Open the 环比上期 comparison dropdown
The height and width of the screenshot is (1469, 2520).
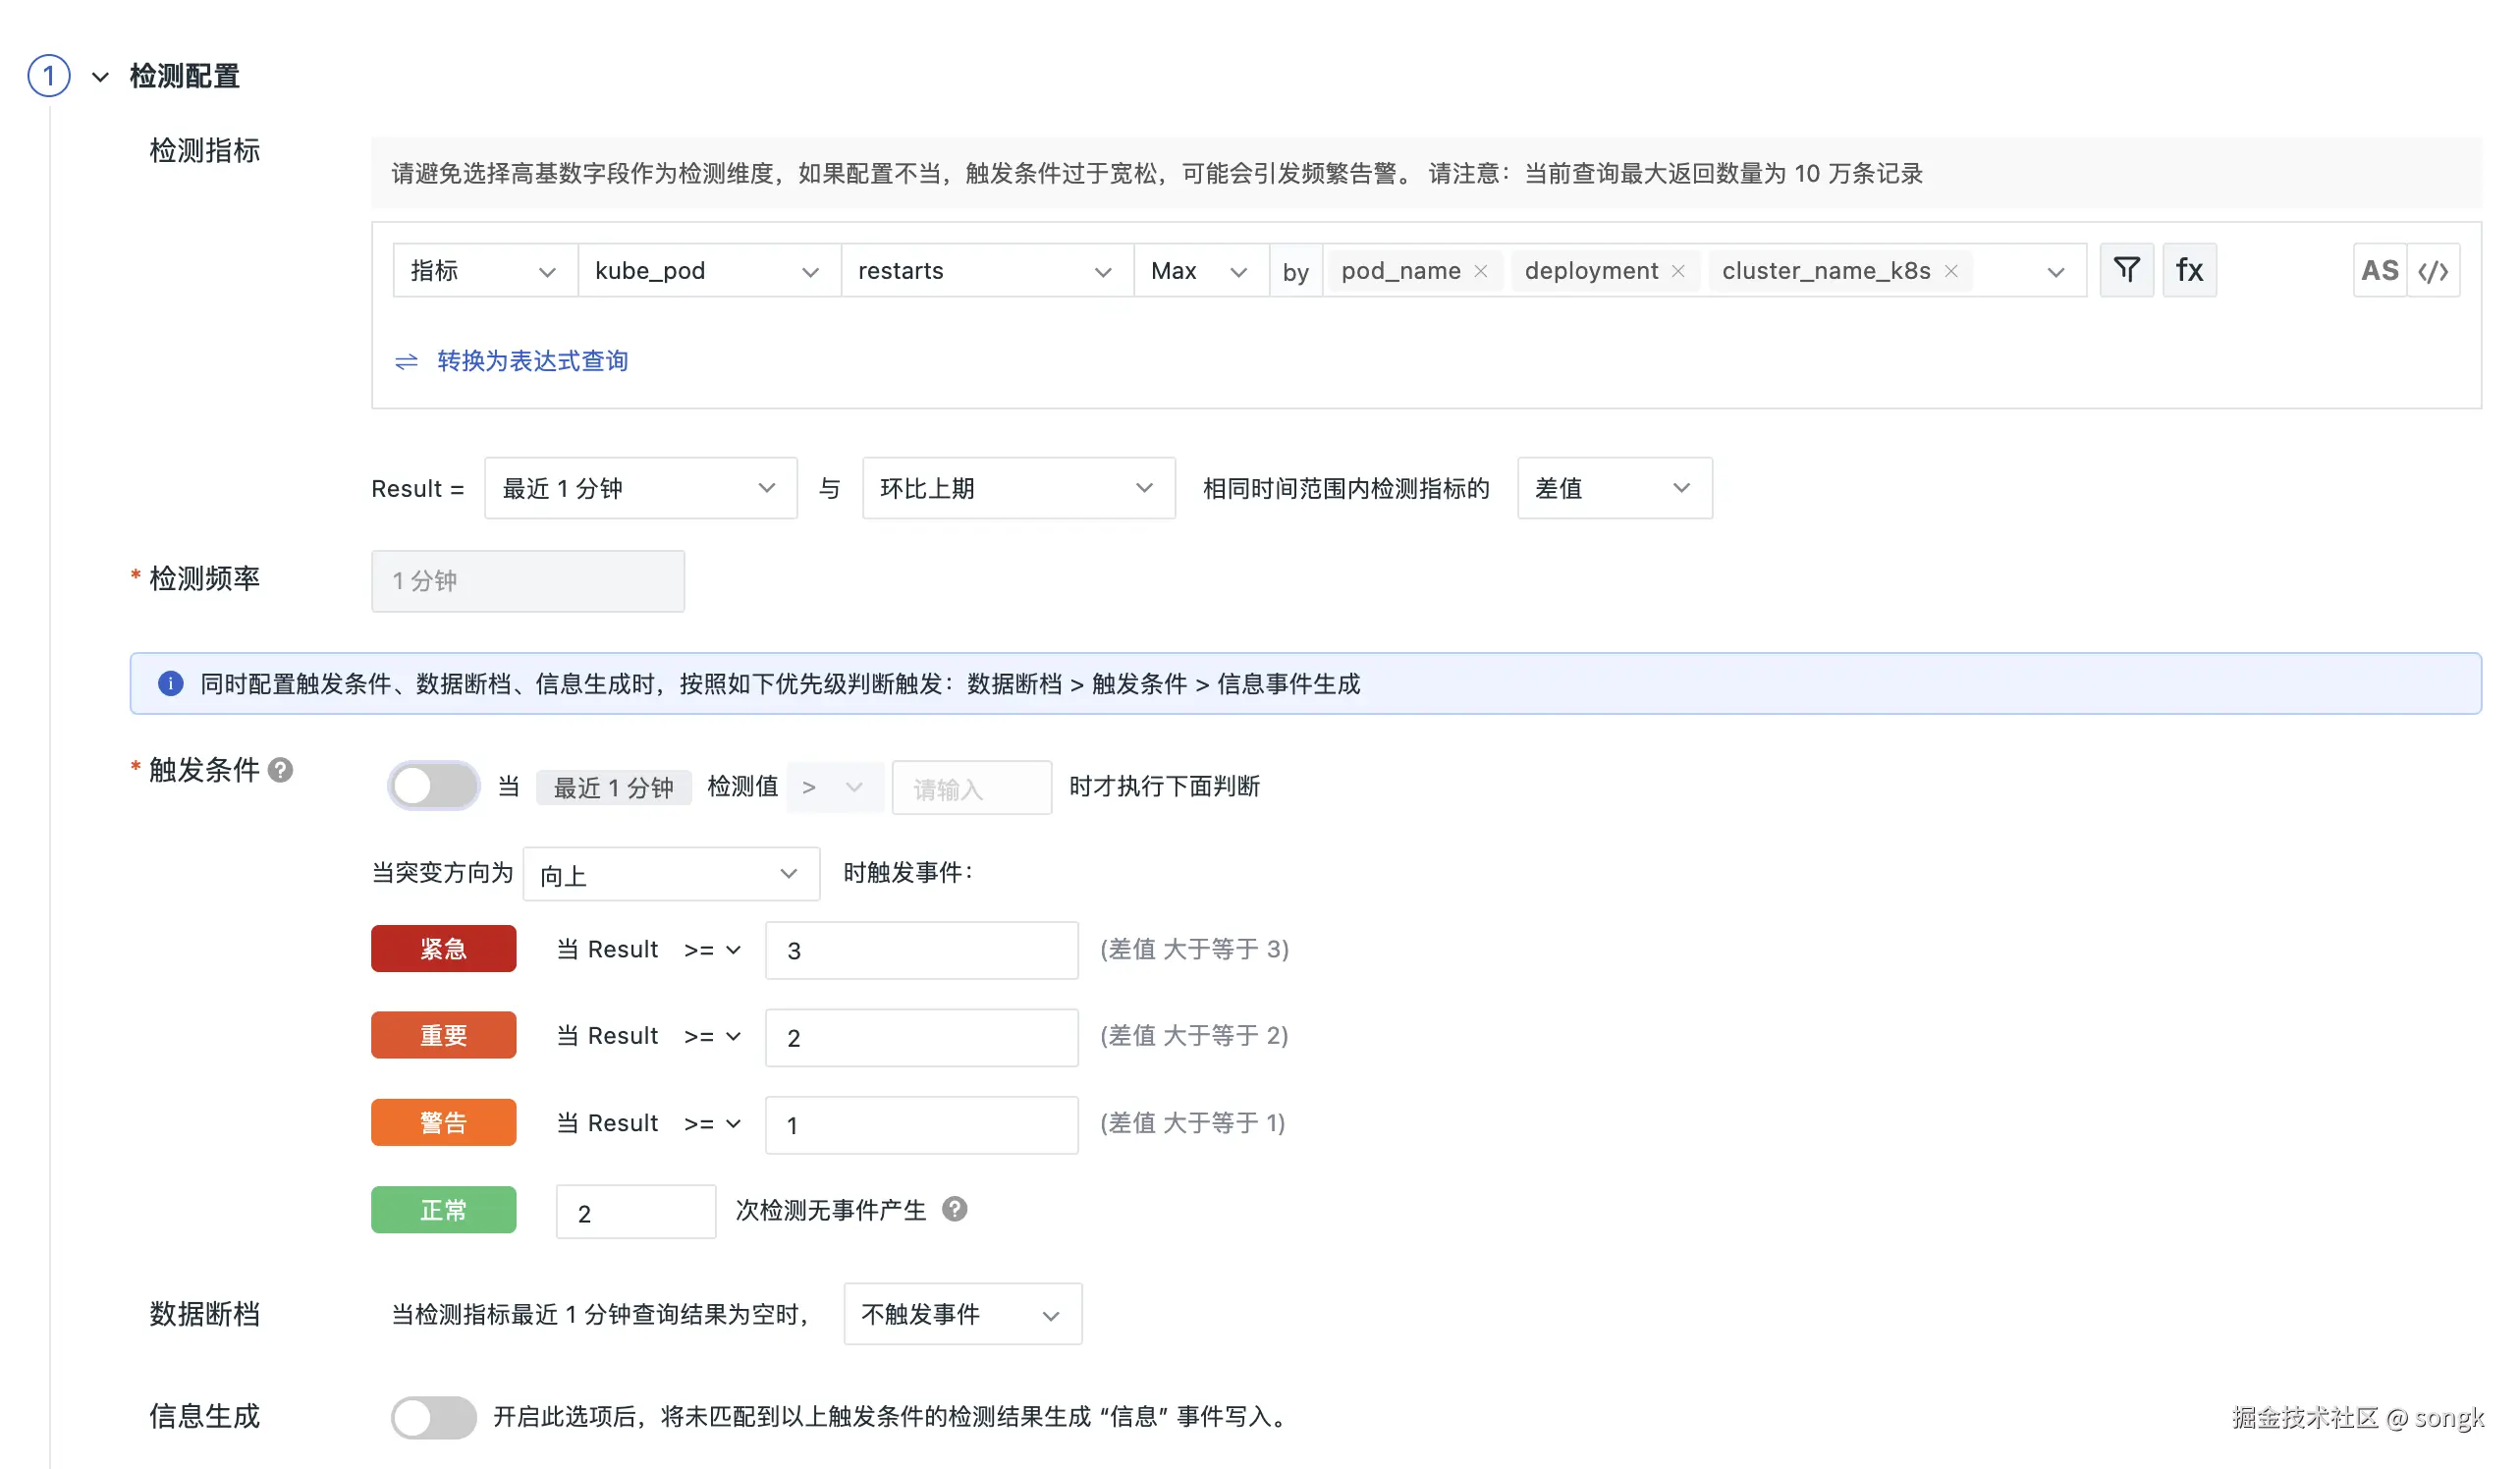[x=1017, y=488]
